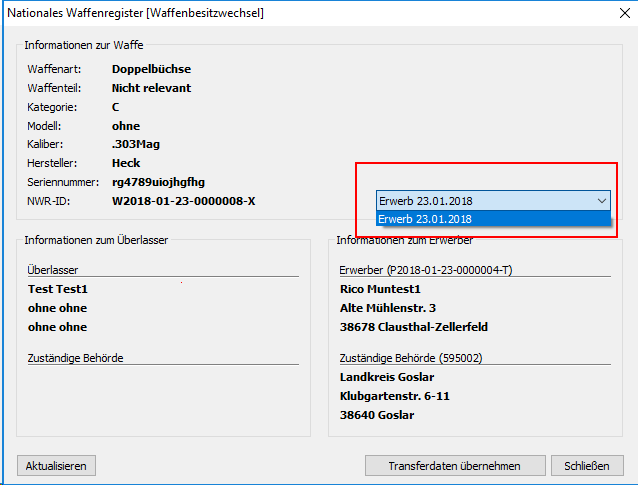Click Transferdaten übernehmen button

point(454,466)
